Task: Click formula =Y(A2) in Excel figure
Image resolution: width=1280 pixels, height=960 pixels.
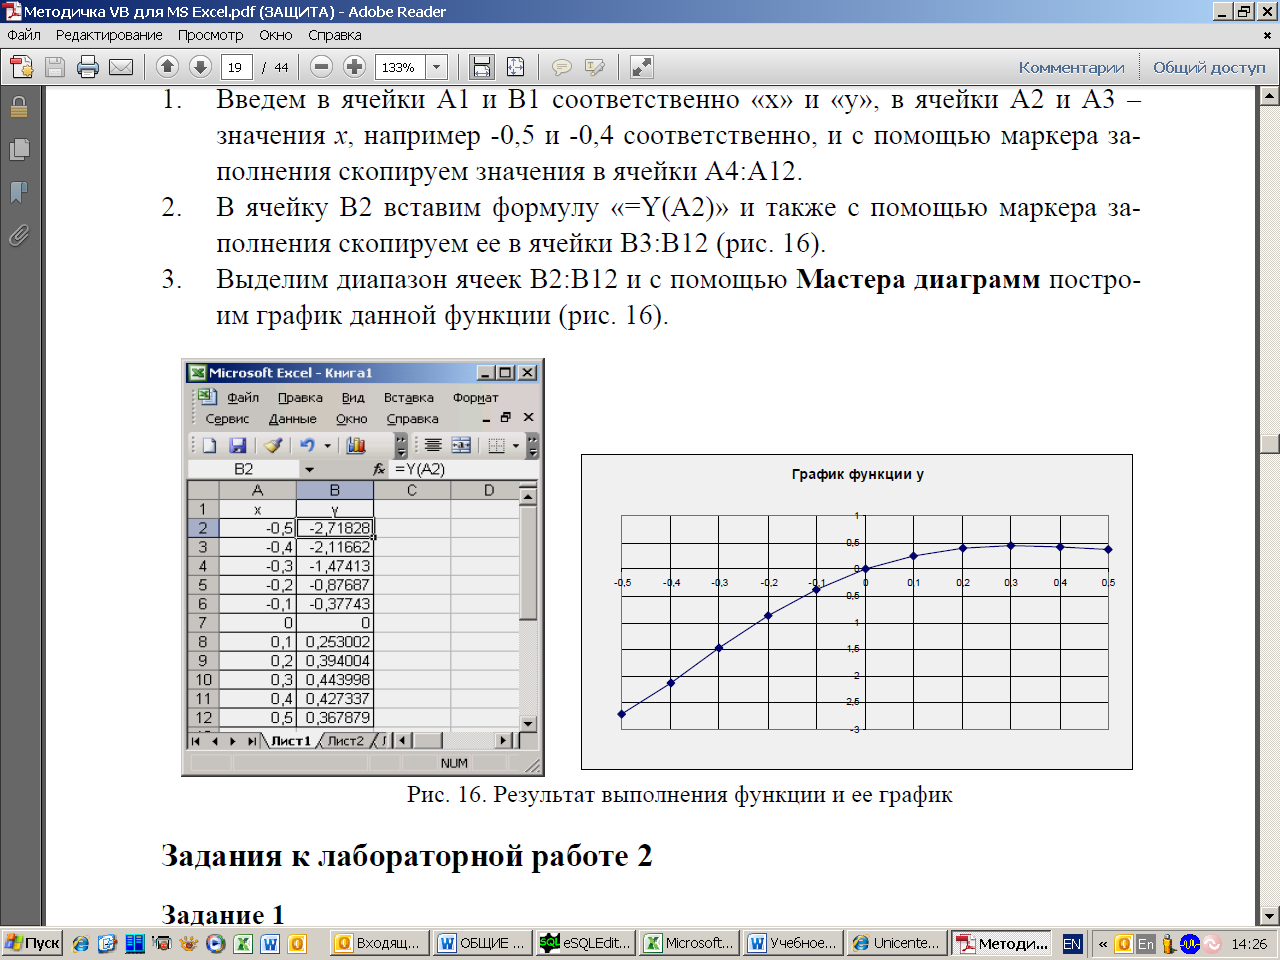Action: point(420,469)
